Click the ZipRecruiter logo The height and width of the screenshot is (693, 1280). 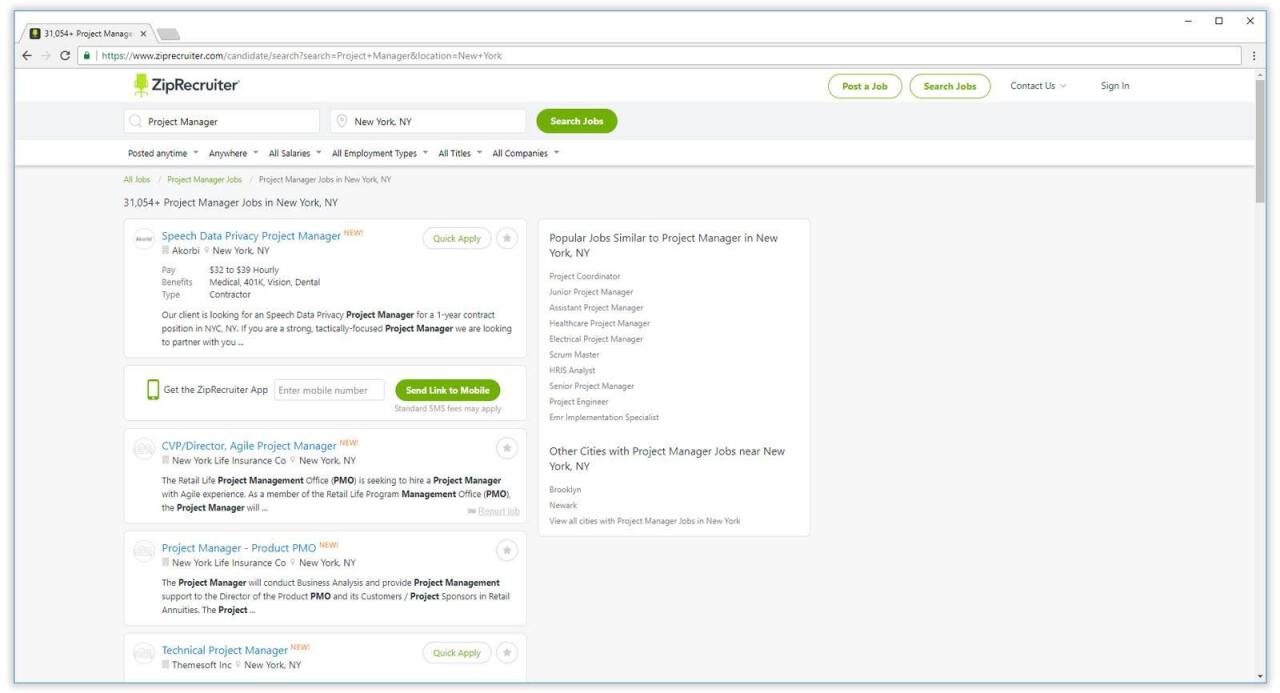pos(187,86)
